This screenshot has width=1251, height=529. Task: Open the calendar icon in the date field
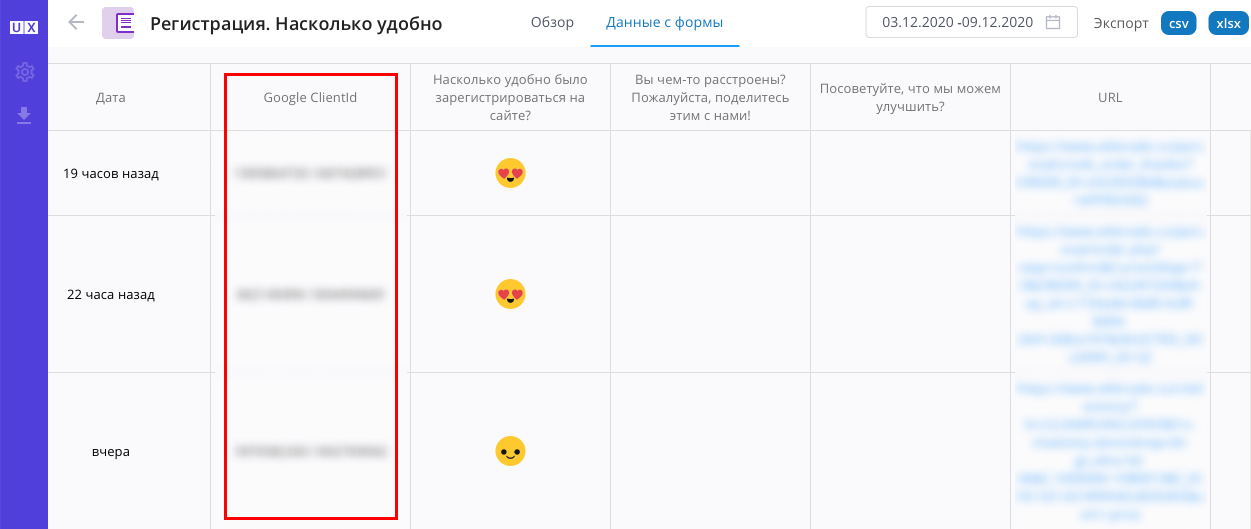coord(1053,22)
